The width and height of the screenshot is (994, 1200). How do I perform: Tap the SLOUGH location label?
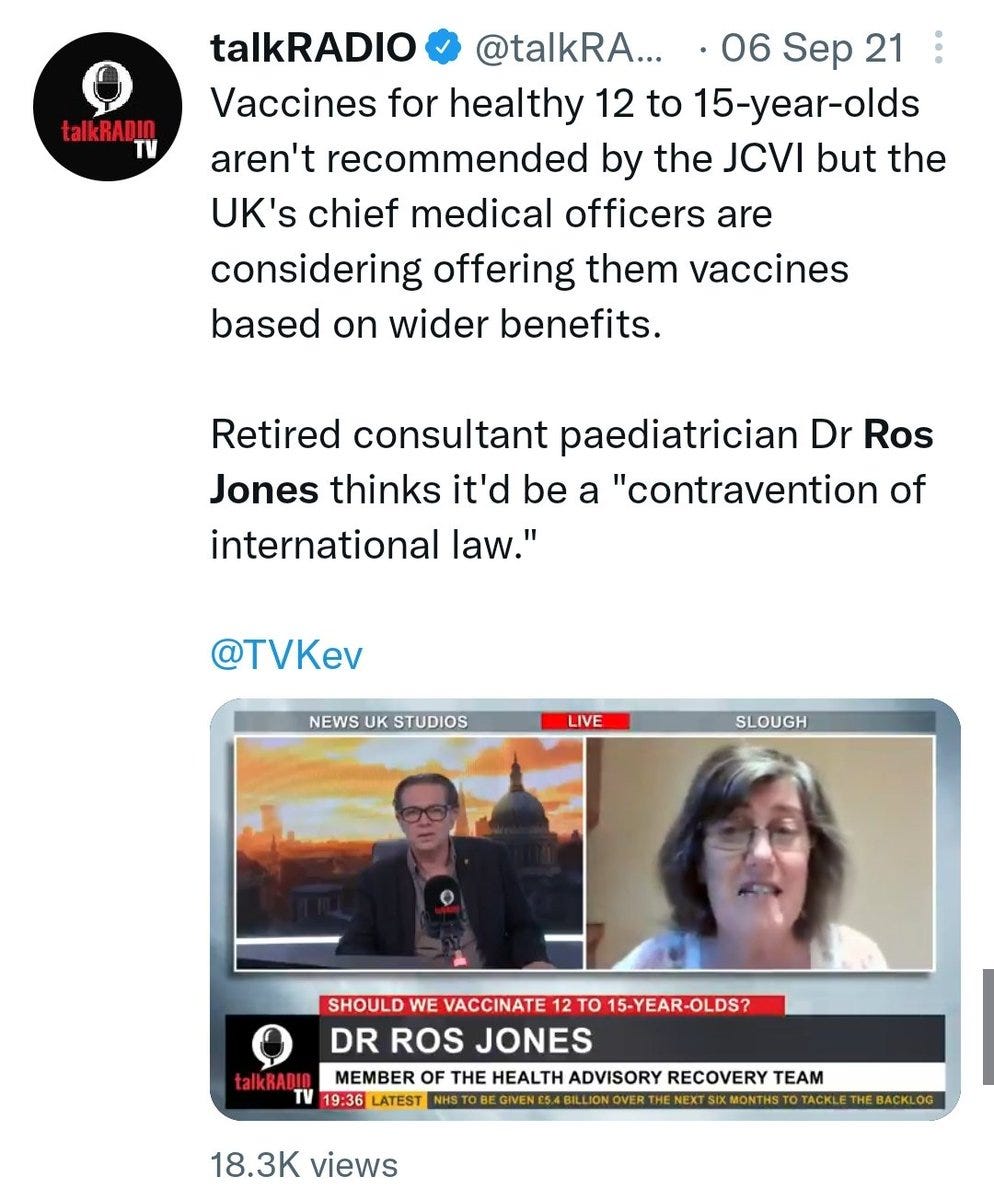(771, 721)
